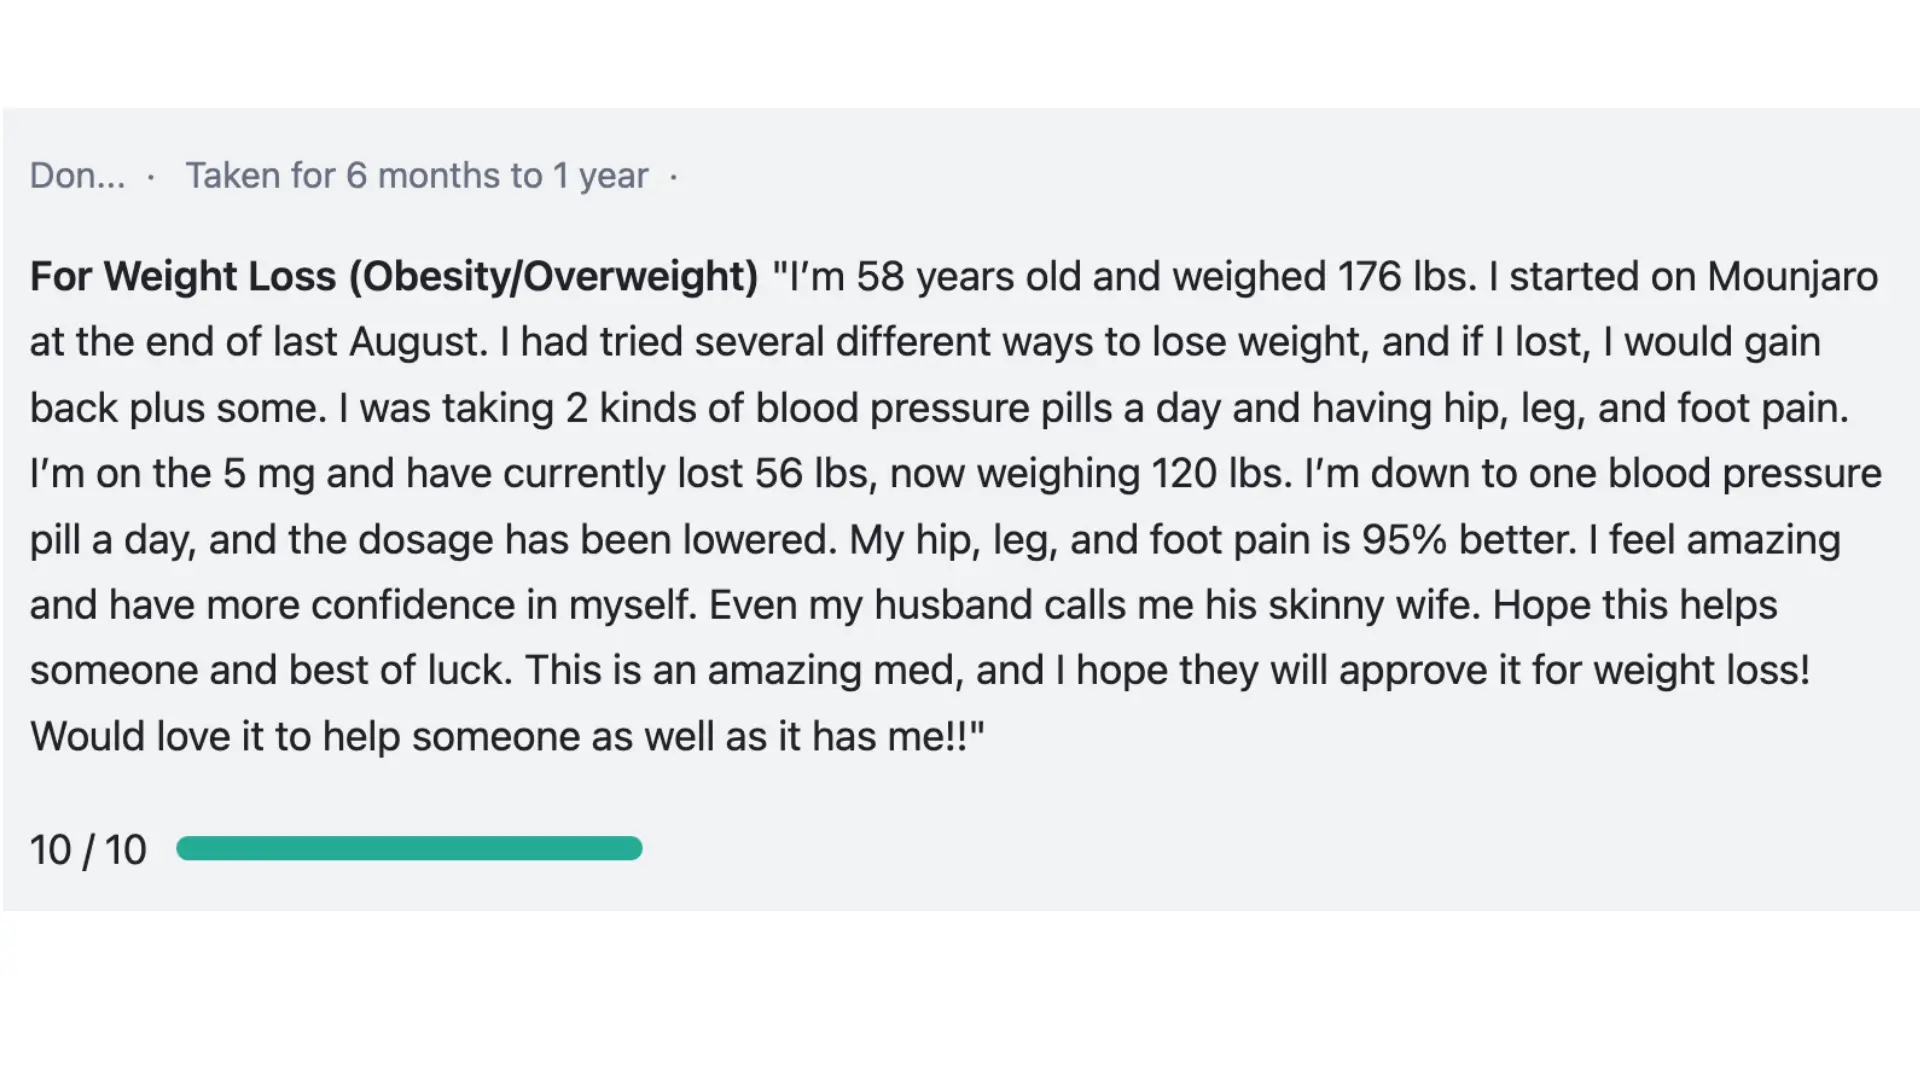Click the trailing dot after "1 year"
1920x1080 pixels.
point(674,177)
